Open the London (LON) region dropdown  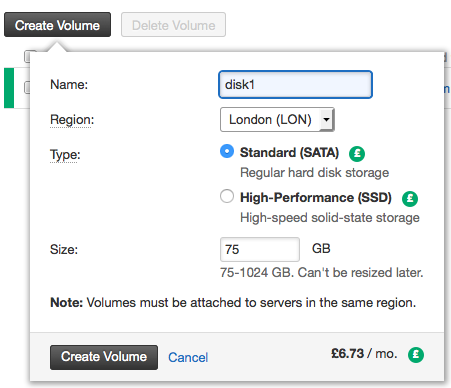(277, 119)
